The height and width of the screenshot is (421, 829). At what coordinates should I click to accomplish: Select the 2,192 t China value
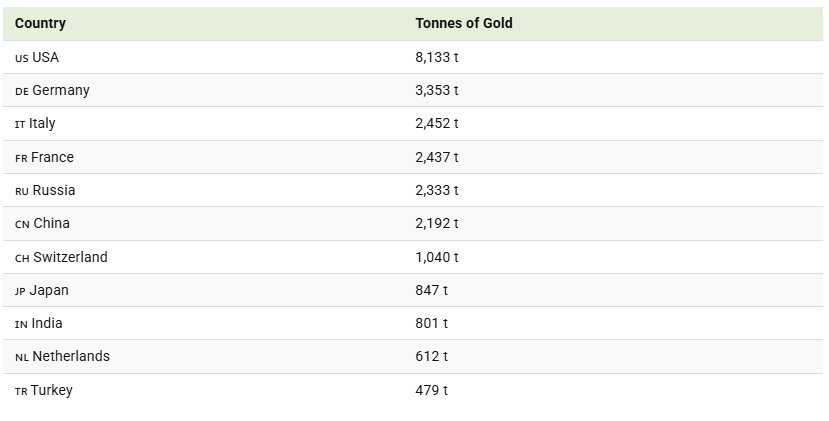[x=437, y=224]
